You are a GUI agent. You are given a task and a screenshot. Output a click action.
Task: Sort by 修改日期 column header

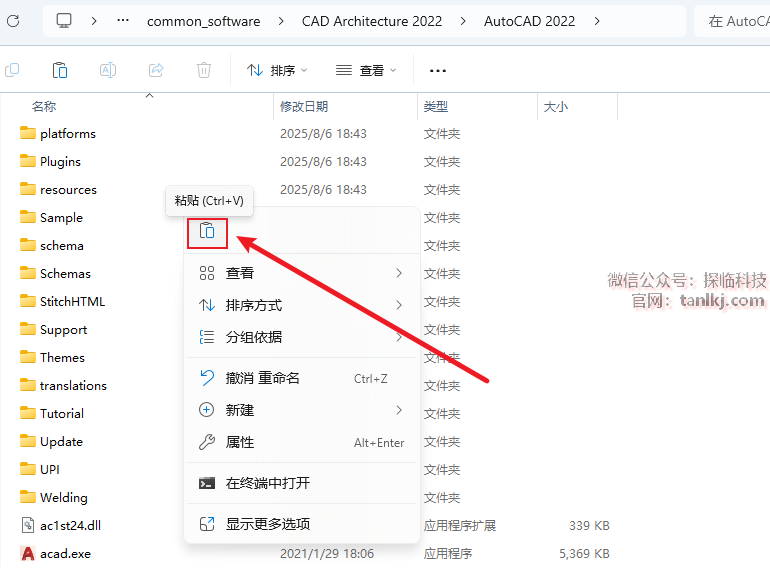(304, 107)
